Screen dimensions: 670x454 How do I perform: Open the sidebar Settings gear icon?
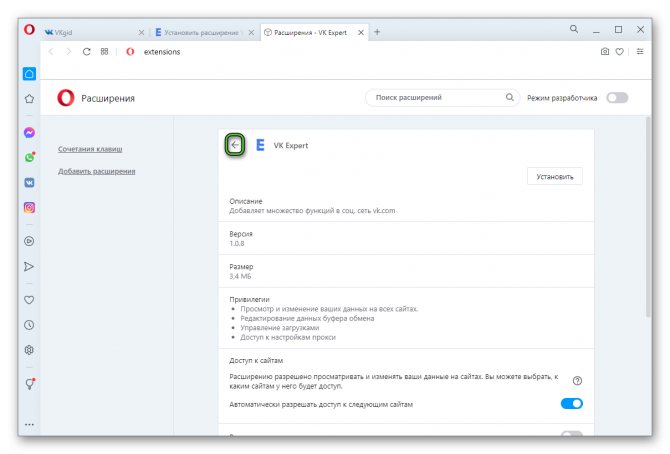[29, 350]
